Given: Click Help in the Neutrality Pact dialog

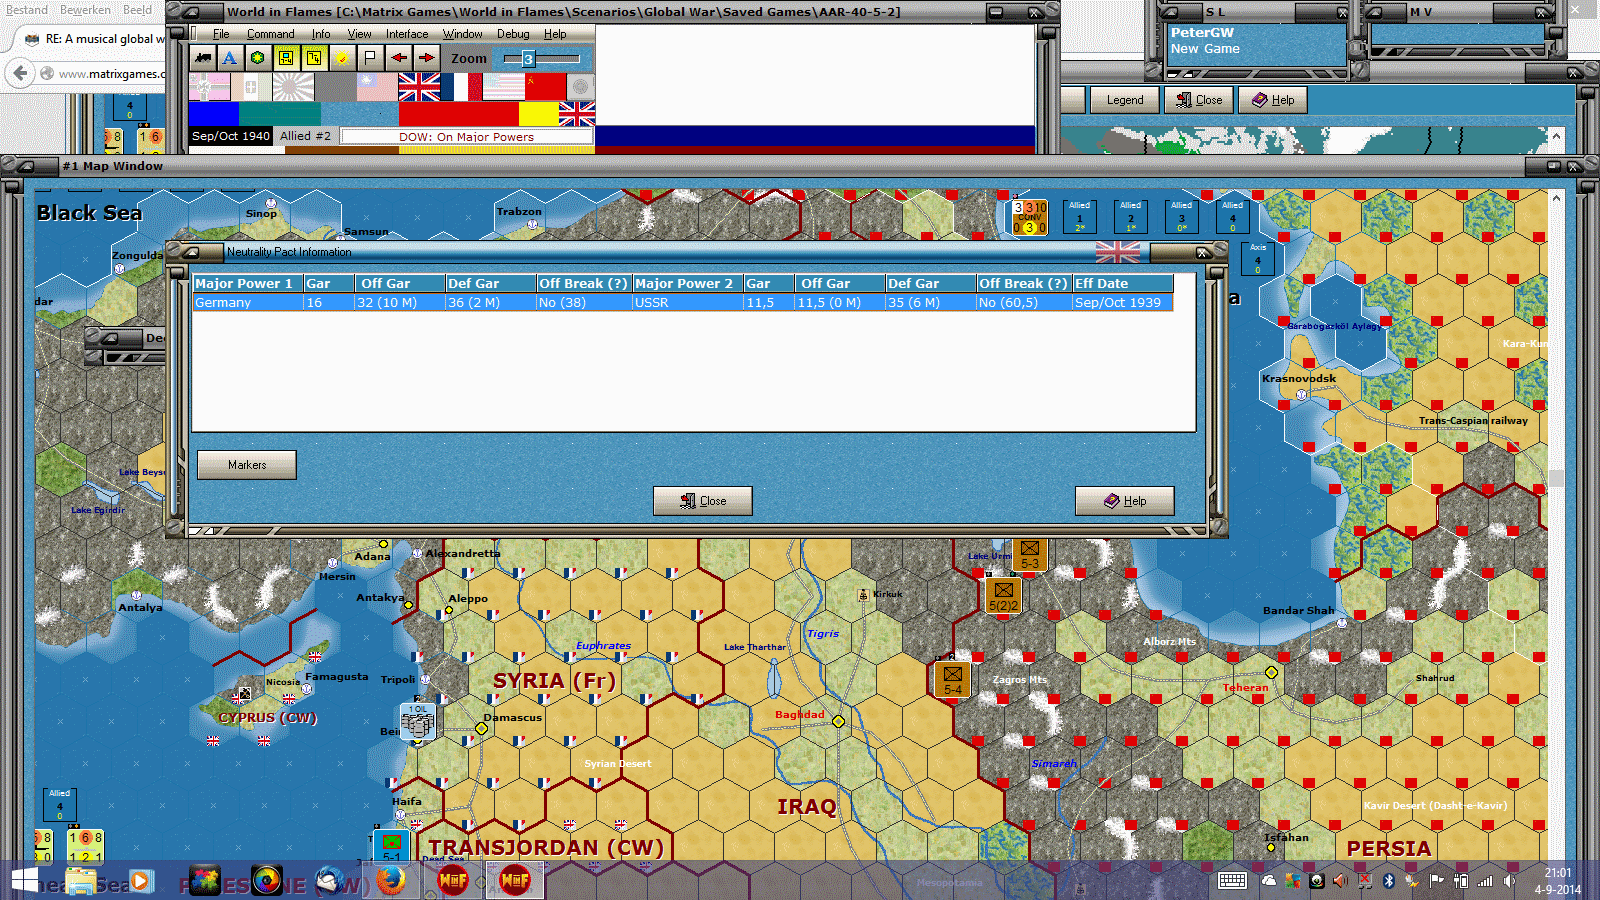Looking at the screenshot, I should (x=1125, y=501).
